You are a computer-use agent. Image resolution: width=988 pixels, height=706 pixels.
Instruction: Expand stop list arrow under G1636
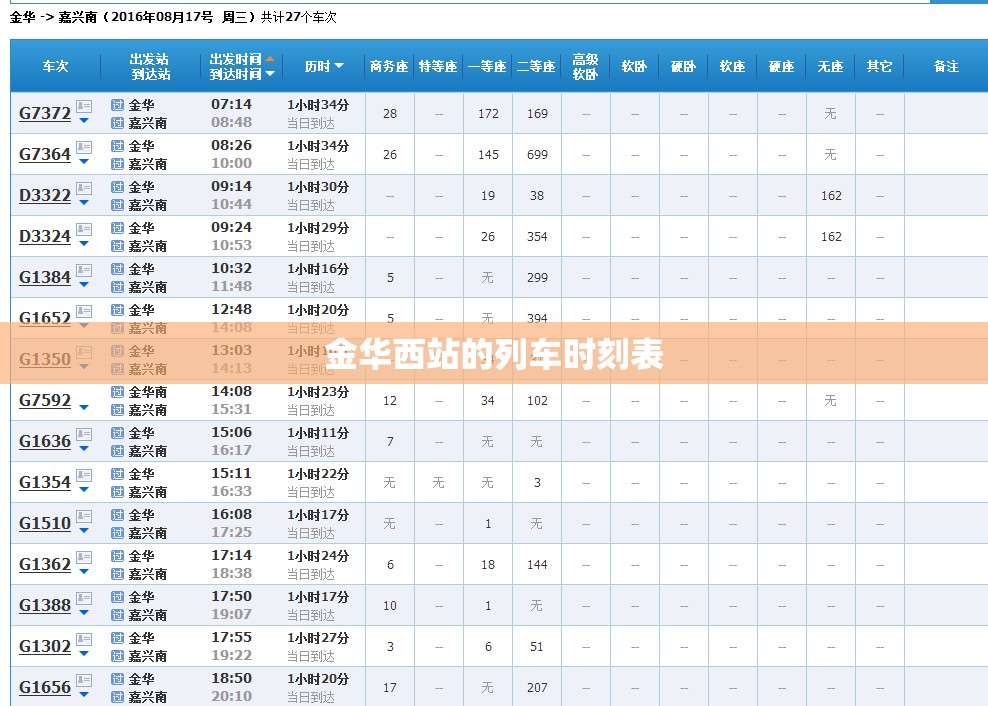(x=84, y=448)
